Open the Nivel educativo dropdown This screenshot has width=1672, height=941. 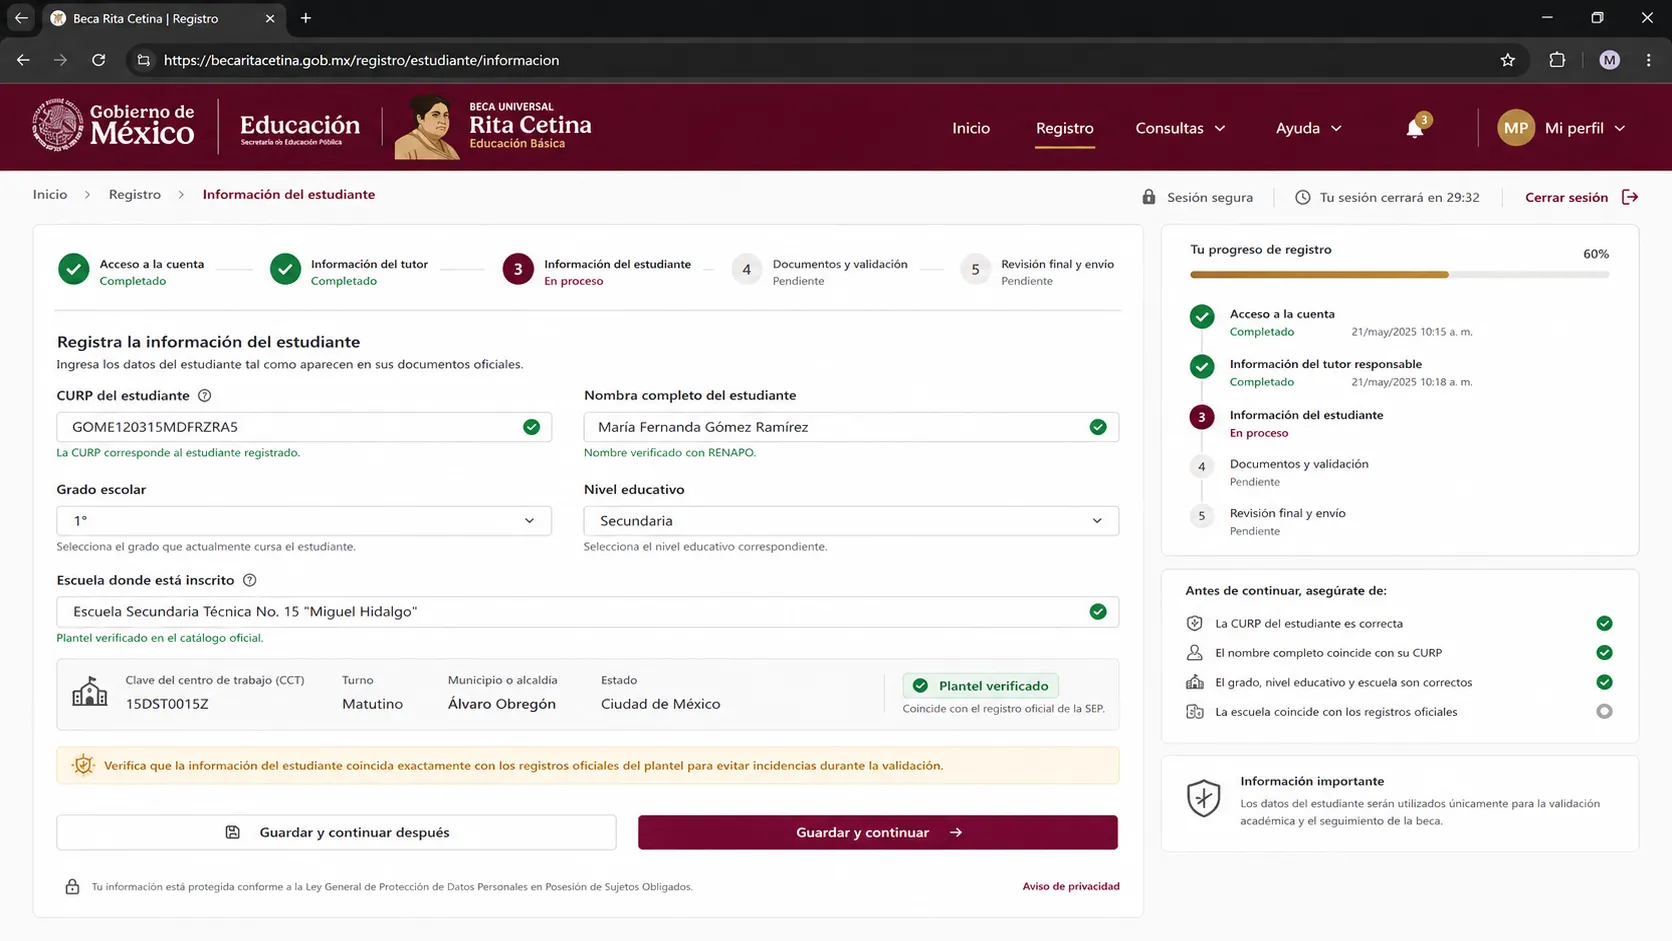[x=851, y=521]
